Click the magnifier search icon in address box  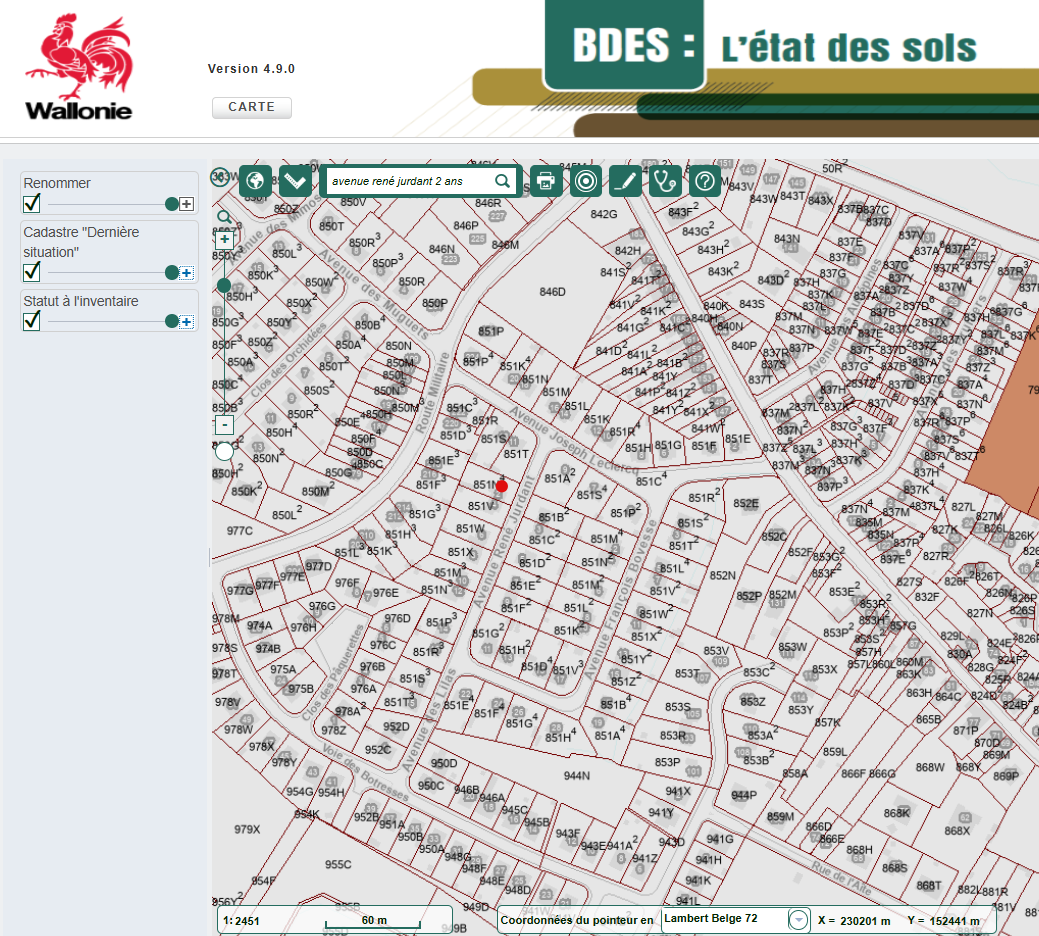tap(503, 181)
